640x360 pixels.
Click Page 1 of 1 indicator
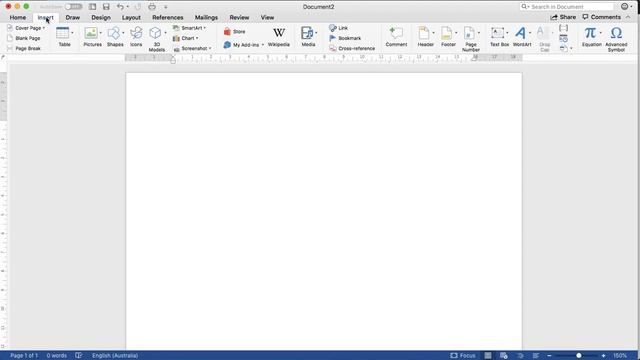pyautogui.click(x=24, y=356)
